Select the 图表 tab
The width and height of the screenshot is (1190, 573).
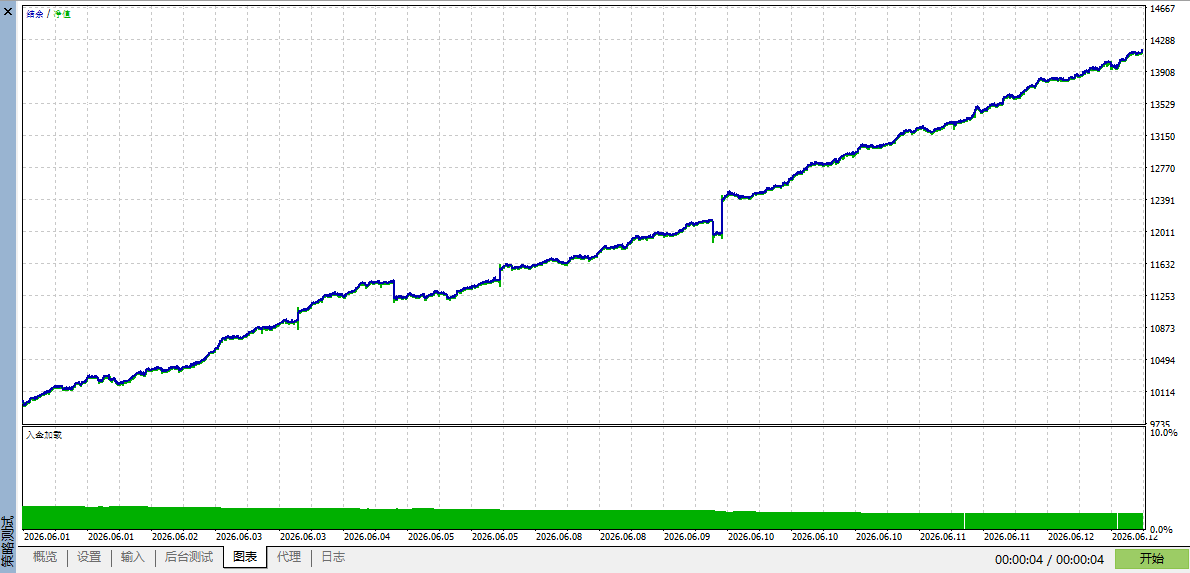tap(245, 558)
